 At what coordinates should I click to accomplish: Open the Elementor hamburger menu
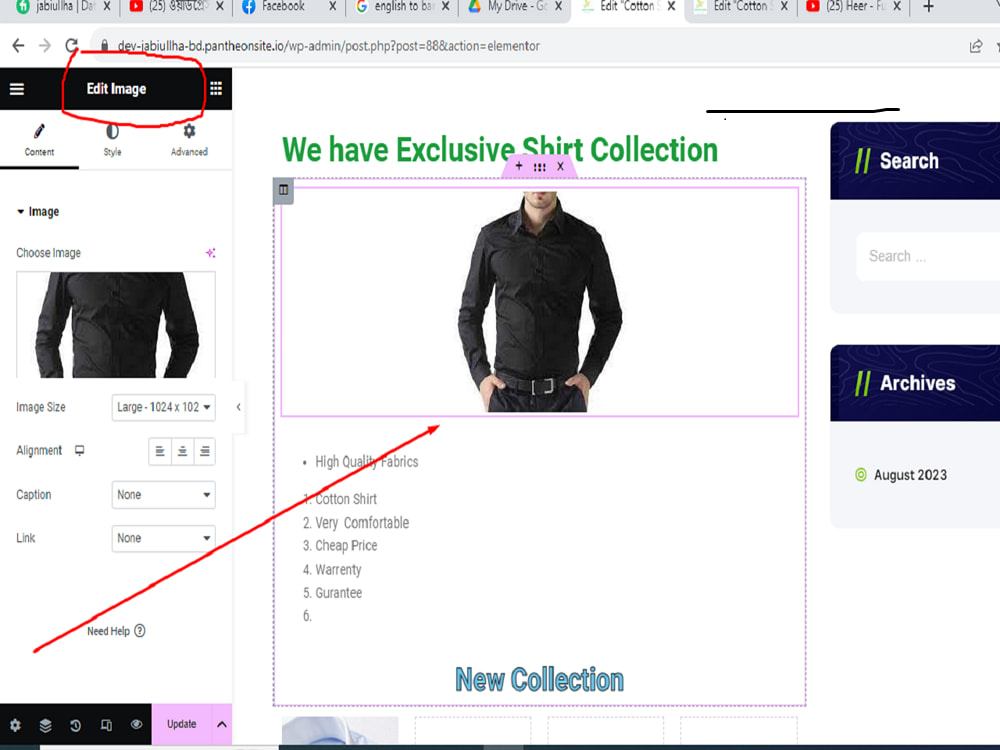pyautogui.click(x=17, y=89)
